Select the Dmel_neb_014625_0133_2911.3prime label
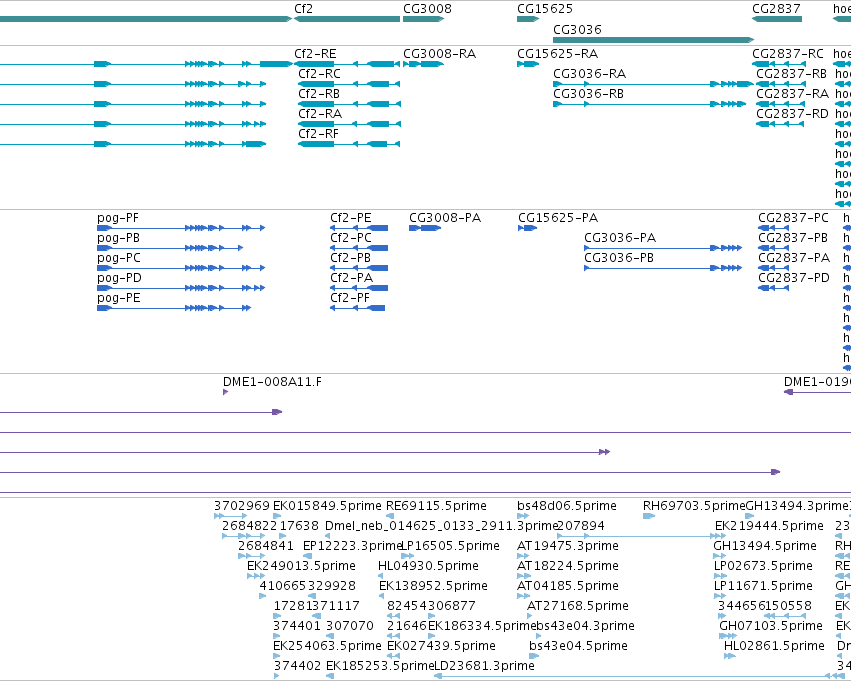 (x=442, y=526)
